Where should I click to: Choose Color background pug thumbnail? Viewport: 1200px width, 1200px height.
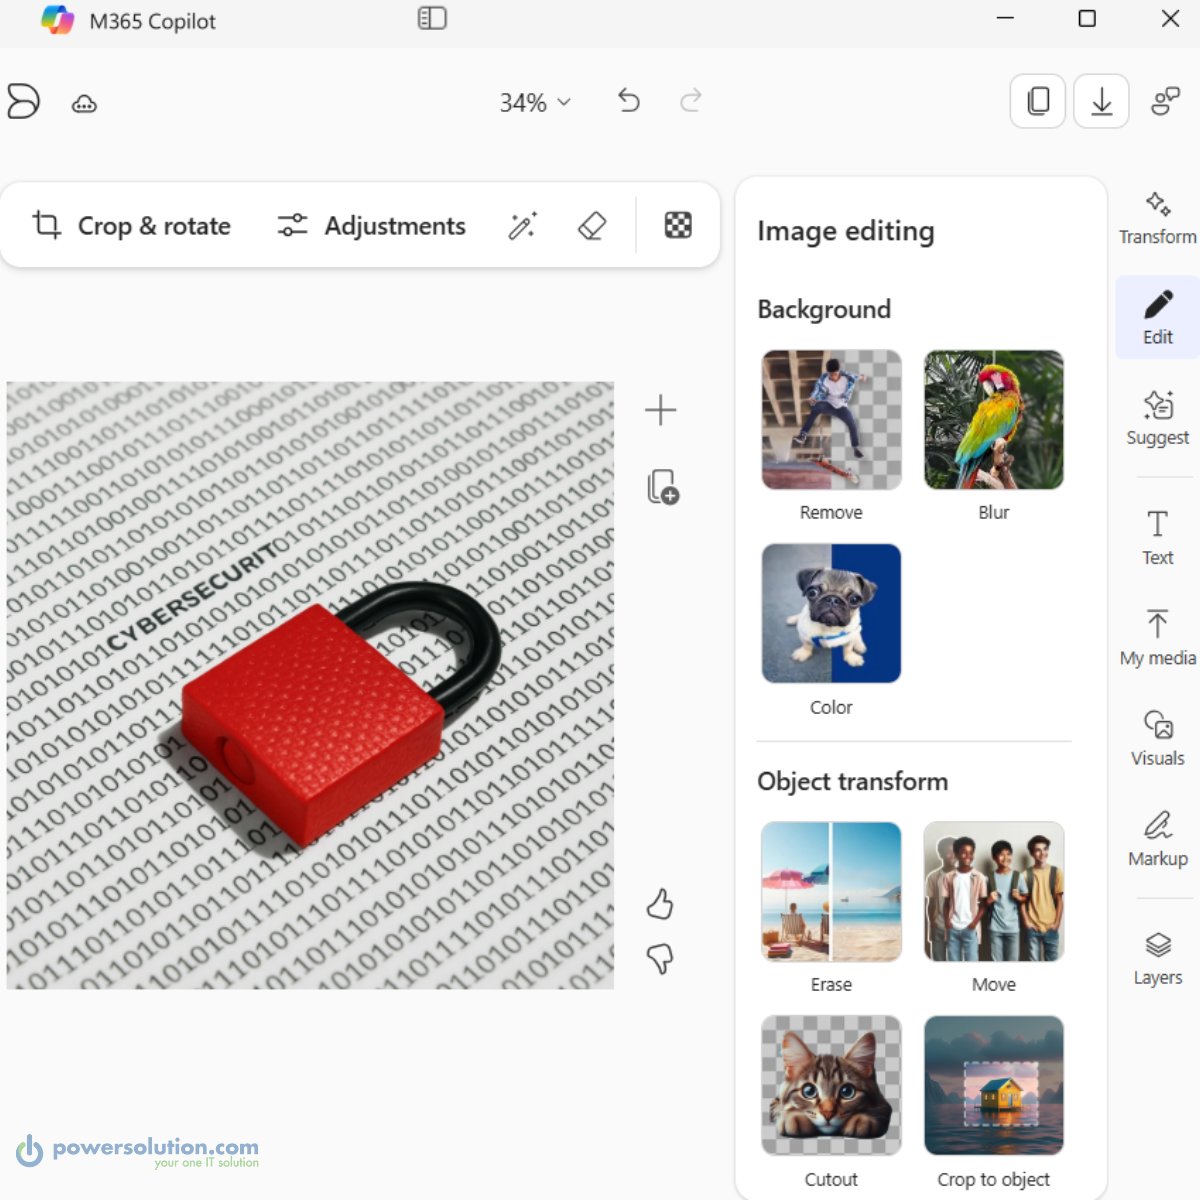point(831,613)
